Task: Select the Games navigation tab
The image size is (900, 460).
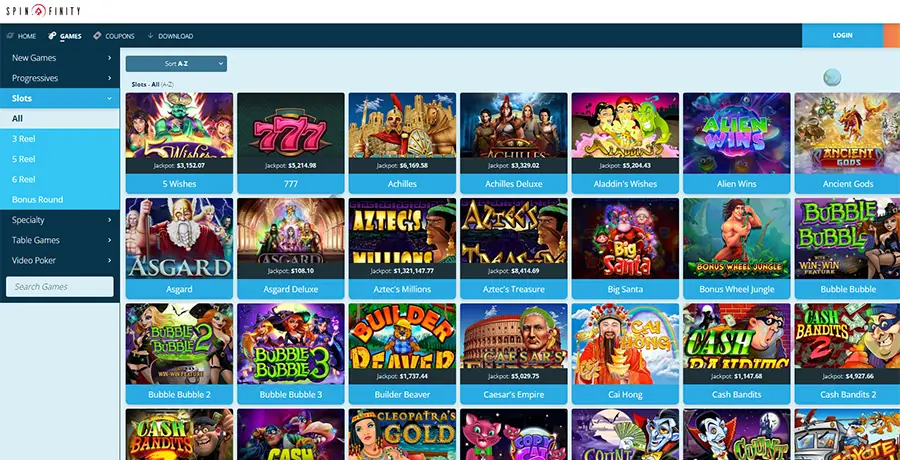Action: 65,36
